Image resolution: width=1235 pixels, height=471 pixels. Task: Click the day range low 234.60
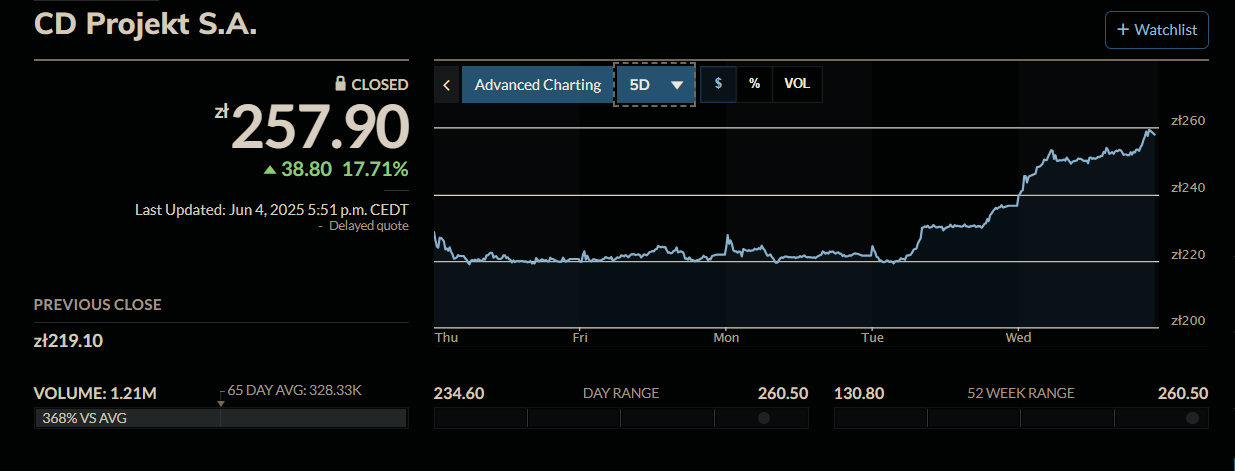[x=459, y=393]
